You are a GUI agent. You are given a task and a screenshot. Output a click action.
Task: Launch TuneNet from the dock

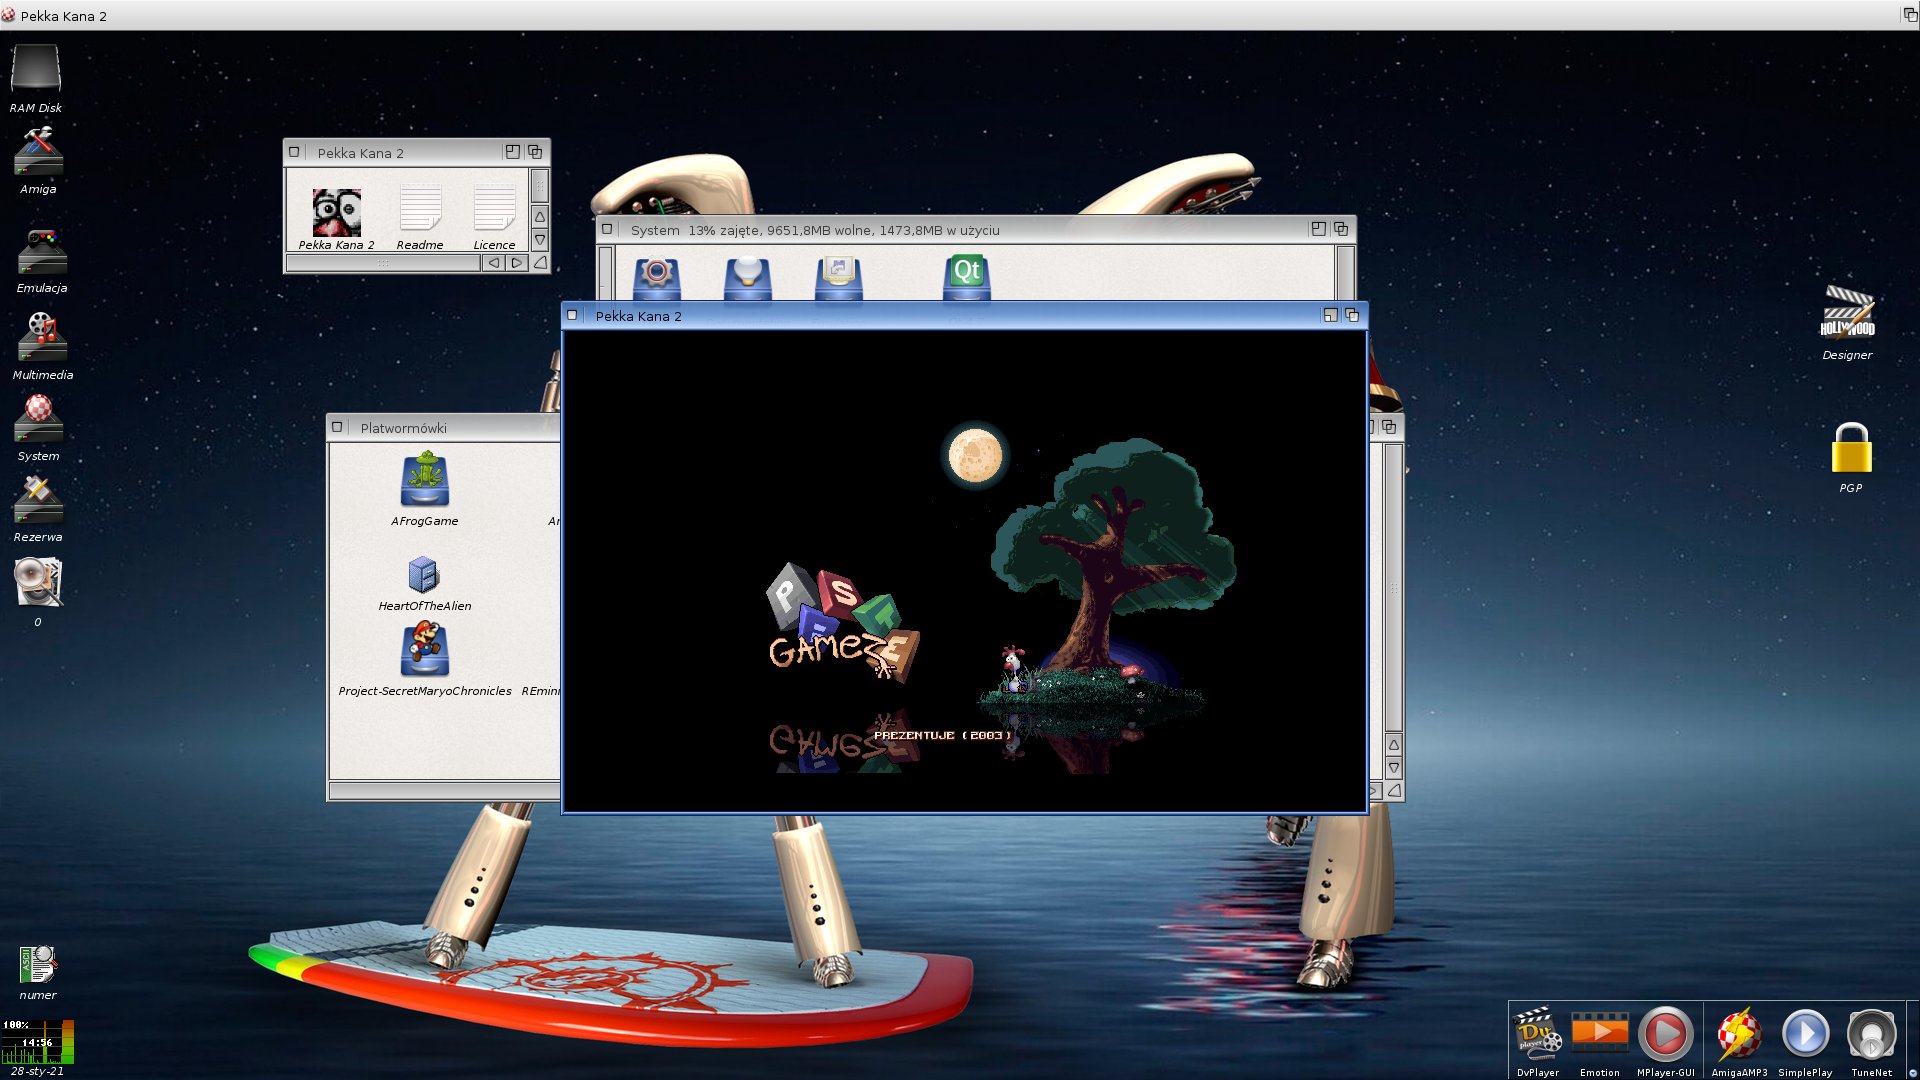coord(1871,1035)
